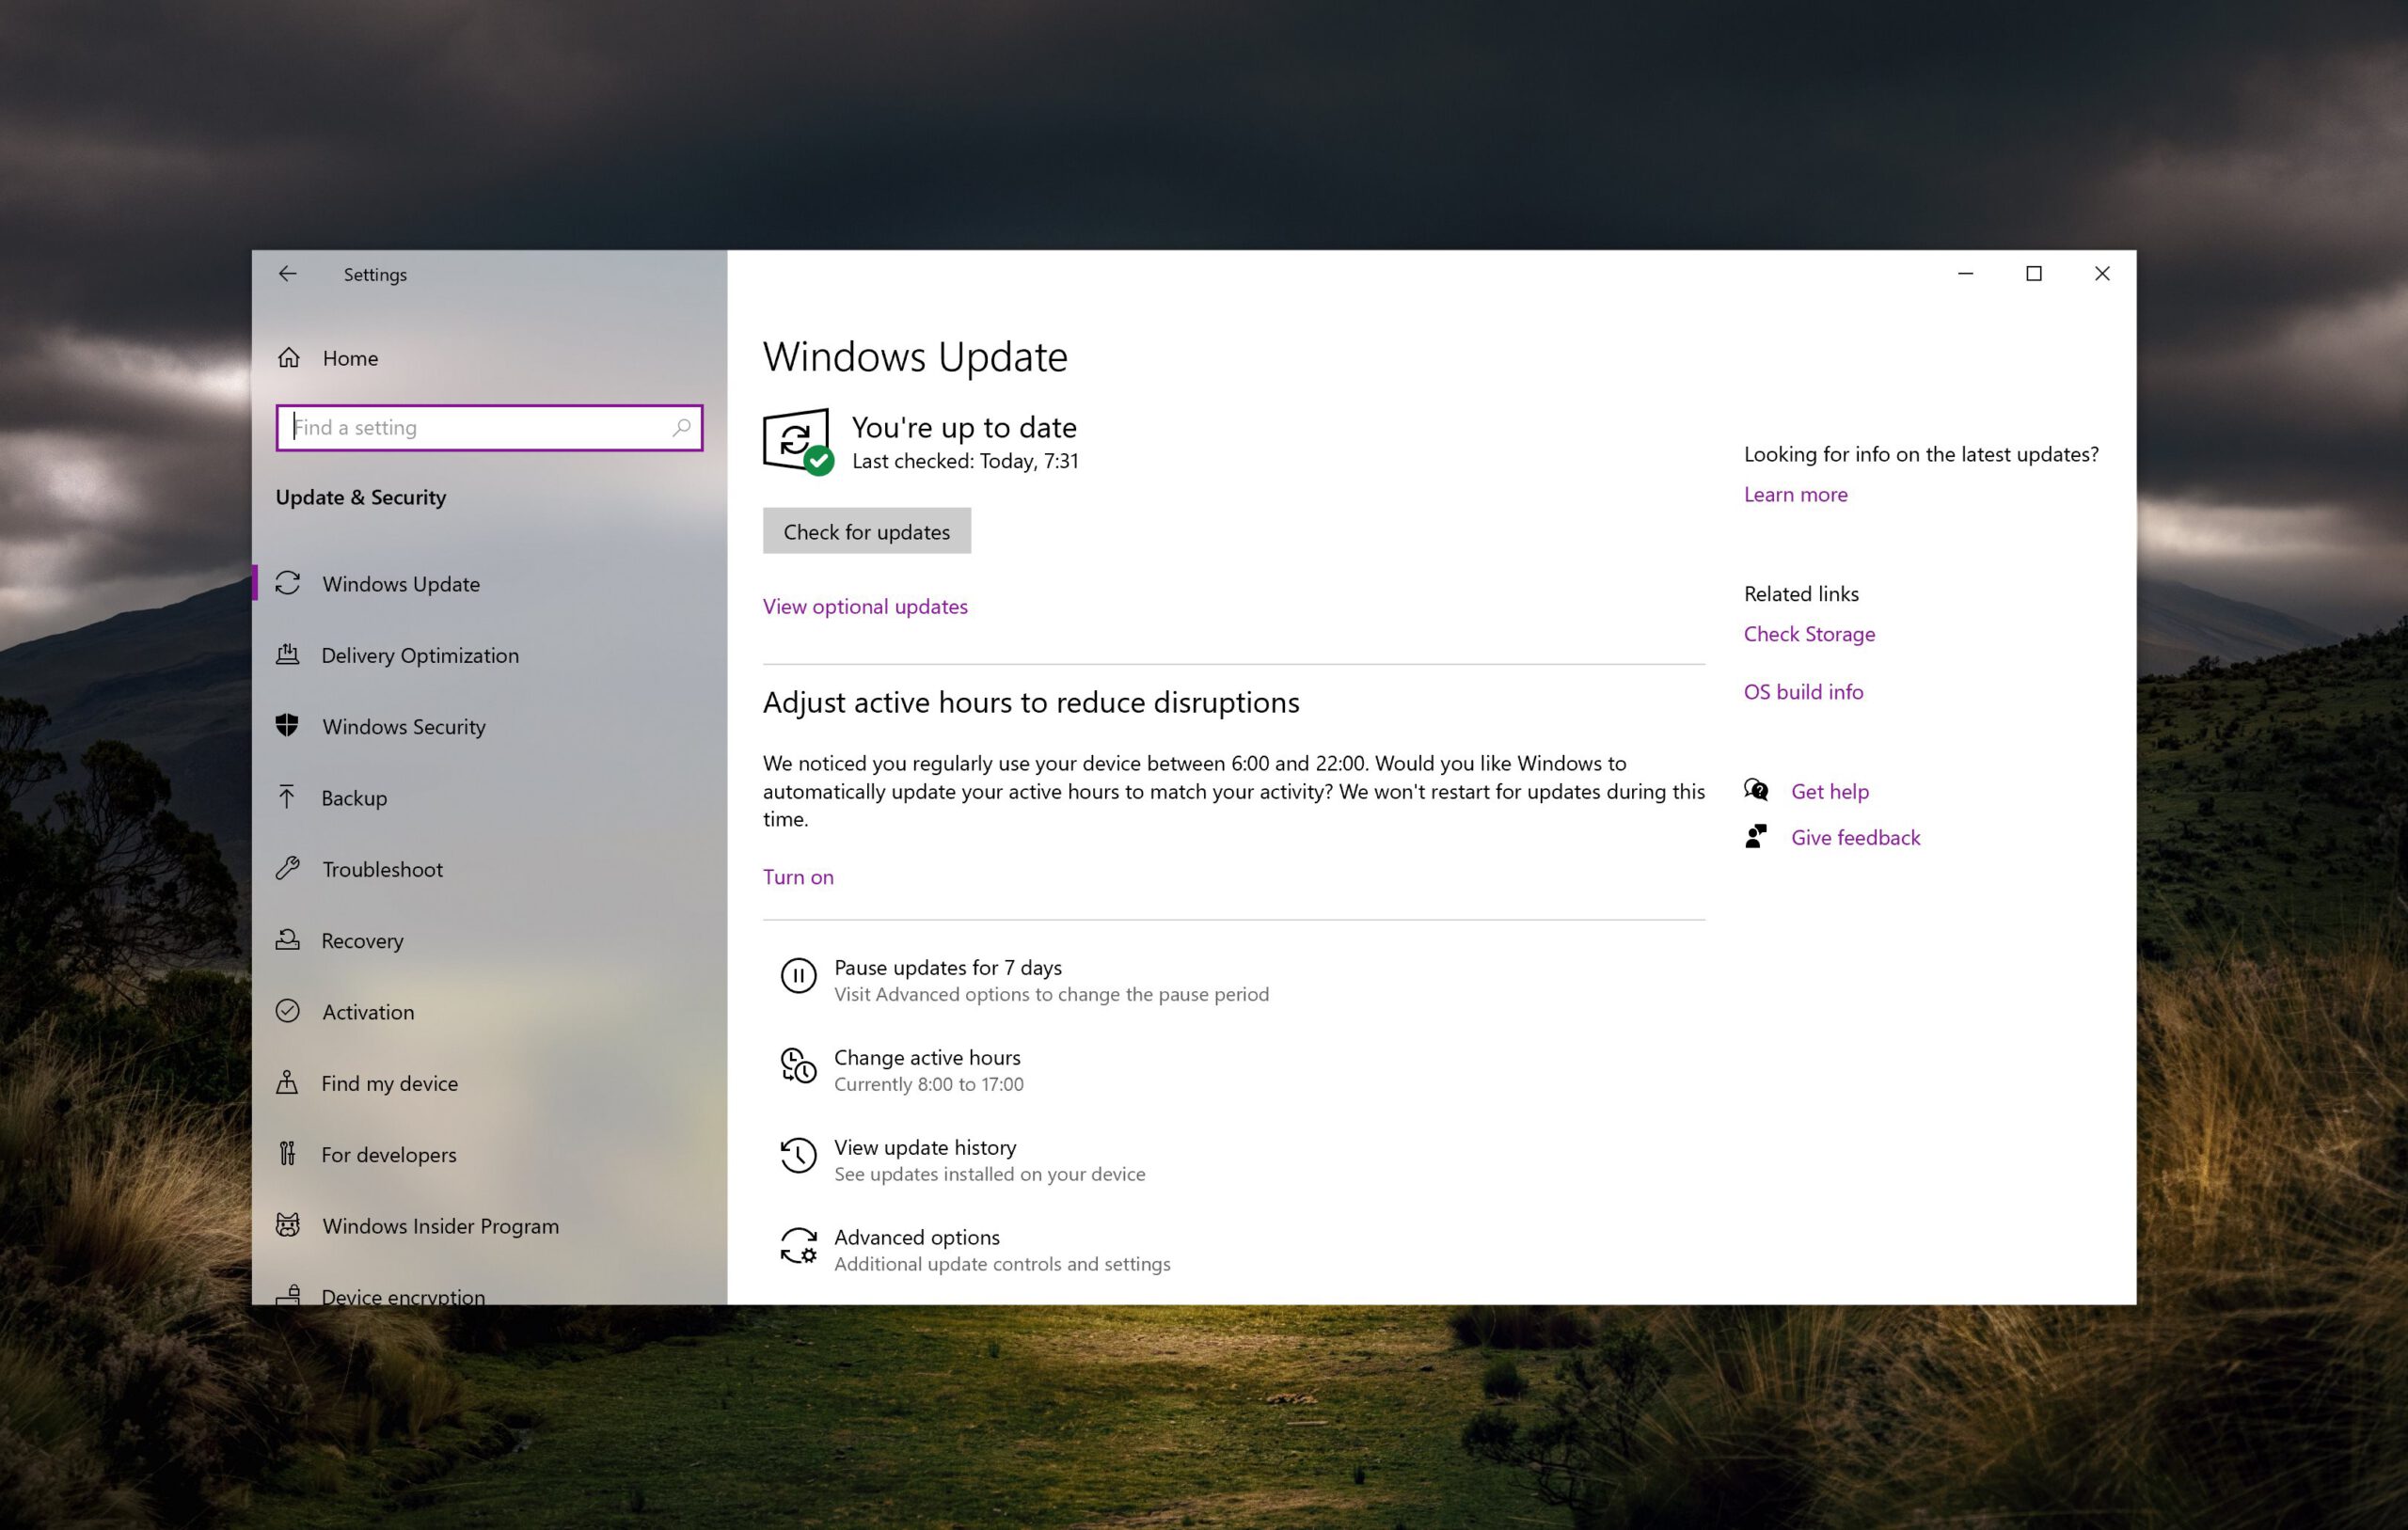Open Activation via its checkmark icon
This screenshot has height=1530, width=2408.
click(288, 1011)
